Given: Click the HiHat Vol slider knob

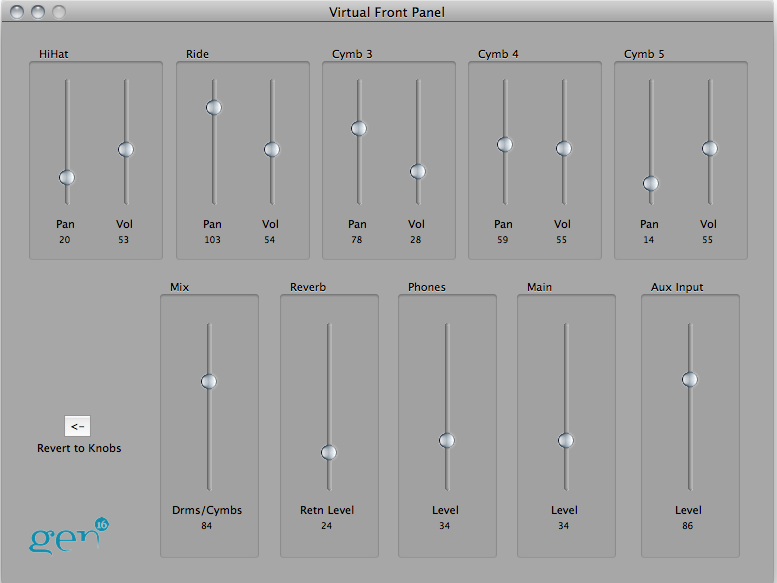Looking at the screenshot, I should [125, 150].
